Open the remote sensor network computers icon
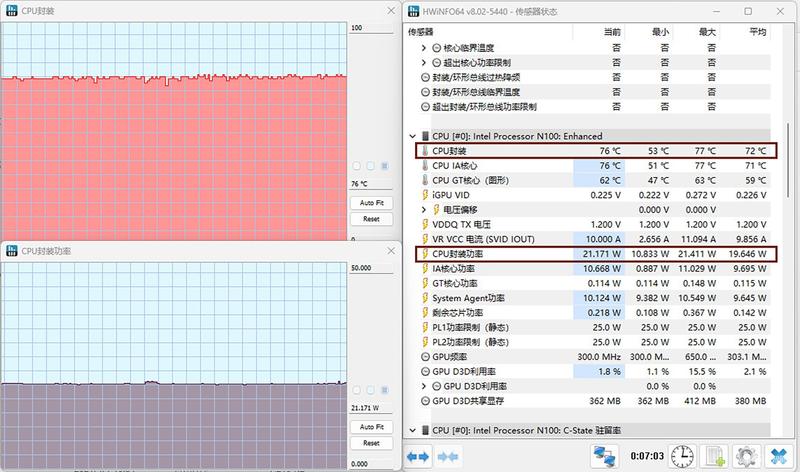The height and width of the screenshot is (472, 800). tap(605, 456)
